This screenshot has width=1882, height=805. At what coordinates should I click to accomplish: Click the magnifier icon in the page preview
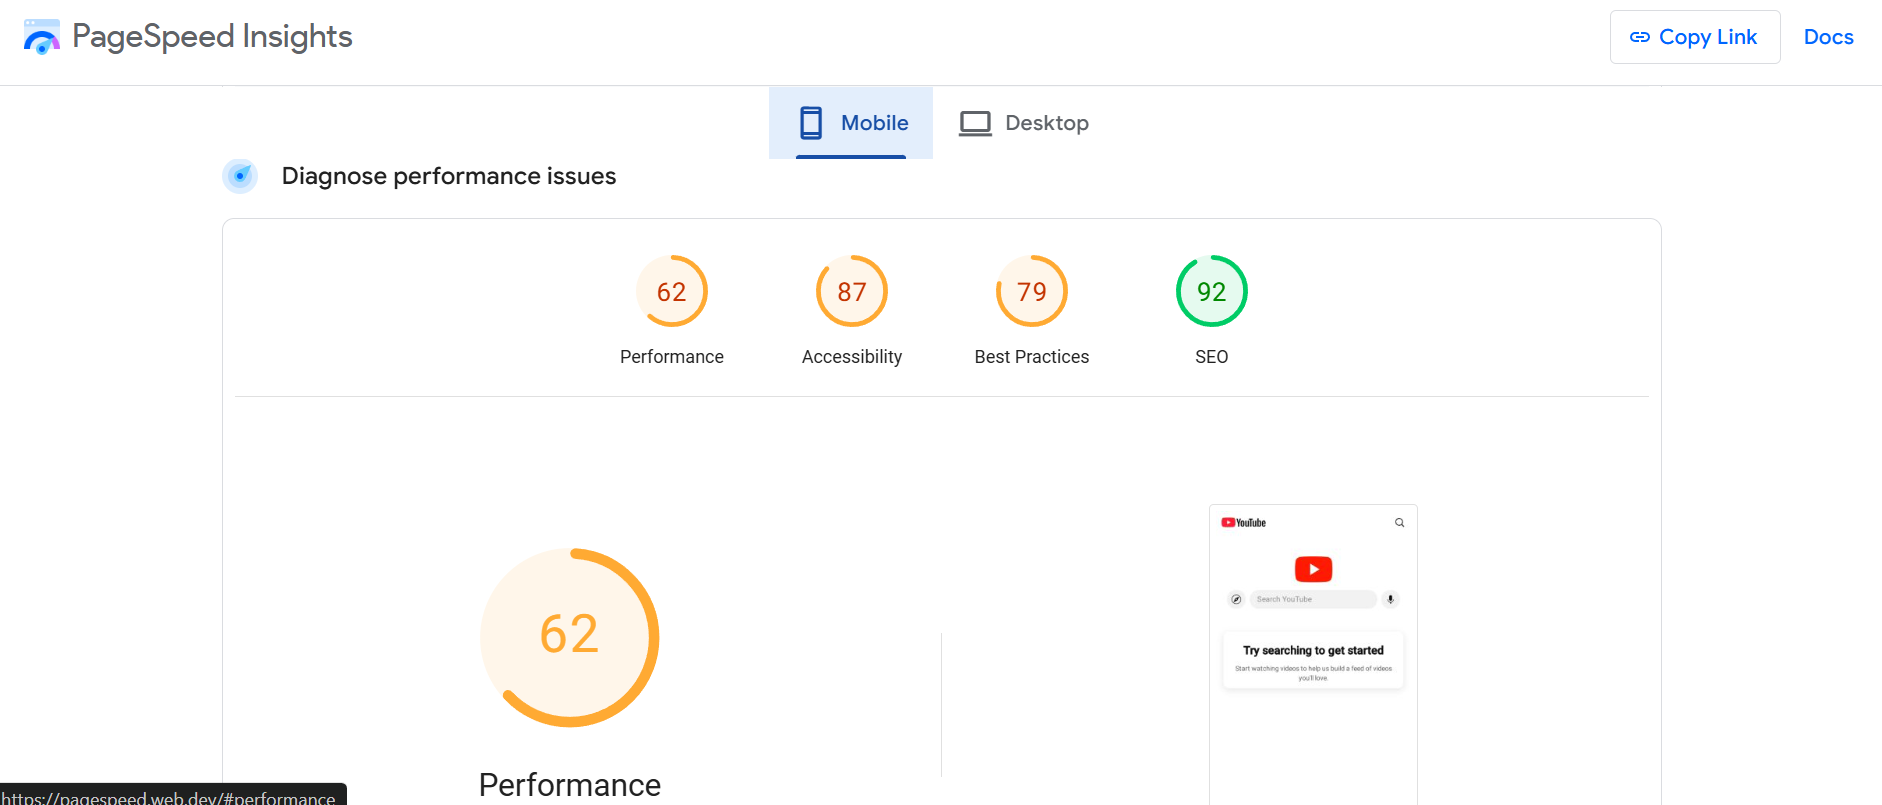pos(1399,523)
